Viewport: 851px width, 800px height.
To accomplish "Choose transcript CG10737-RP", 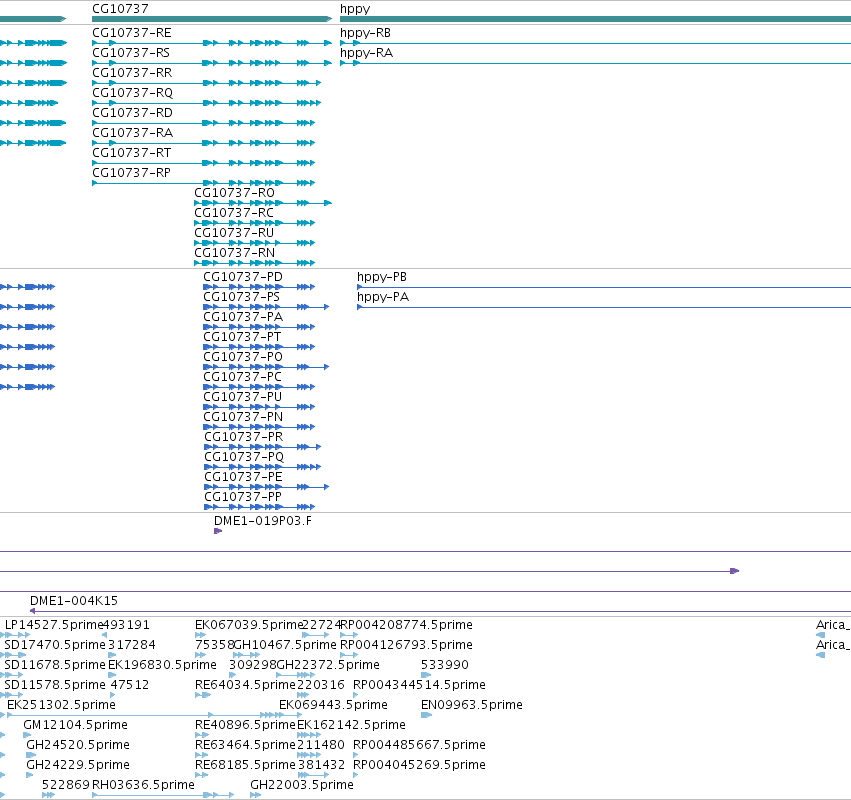I will (x=131, y=173).
